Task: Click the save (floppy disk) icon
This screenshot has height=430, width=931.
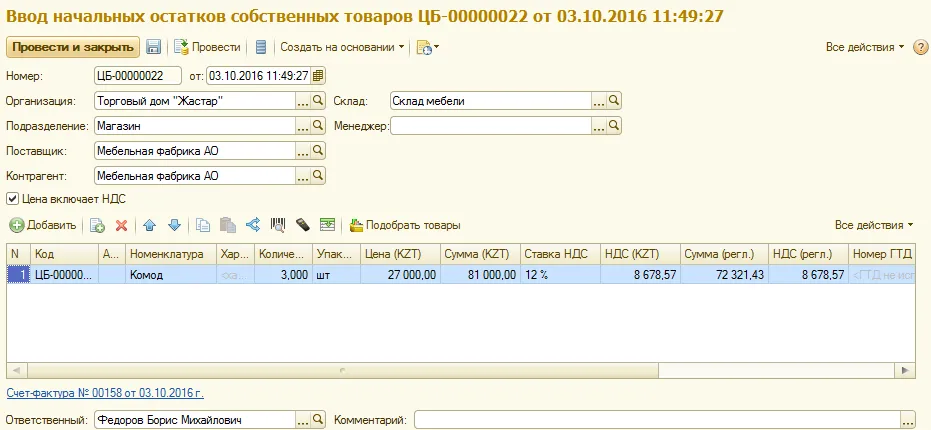Action: [154, 47]
